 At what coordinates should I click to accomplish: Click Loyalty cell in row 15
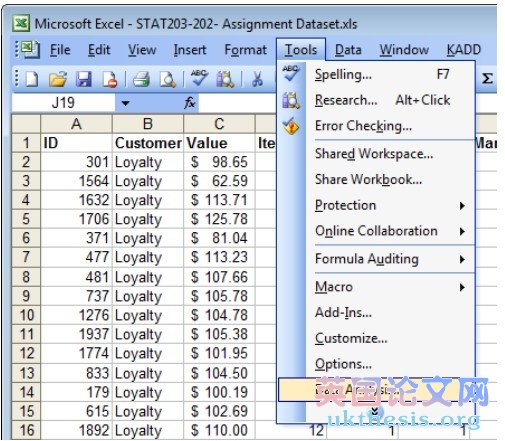148,411
